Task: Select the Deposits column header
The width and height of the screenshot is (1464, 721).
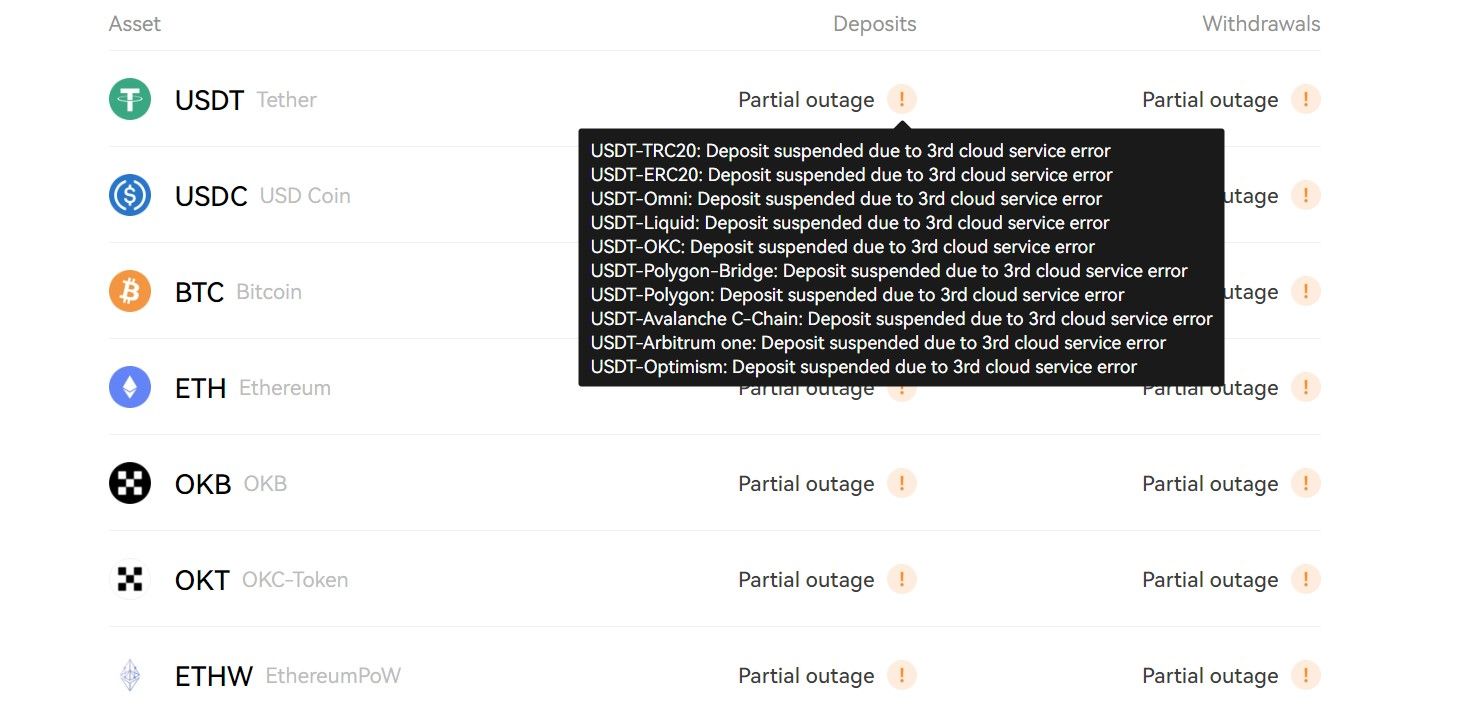Action: (x=875, y=24)
